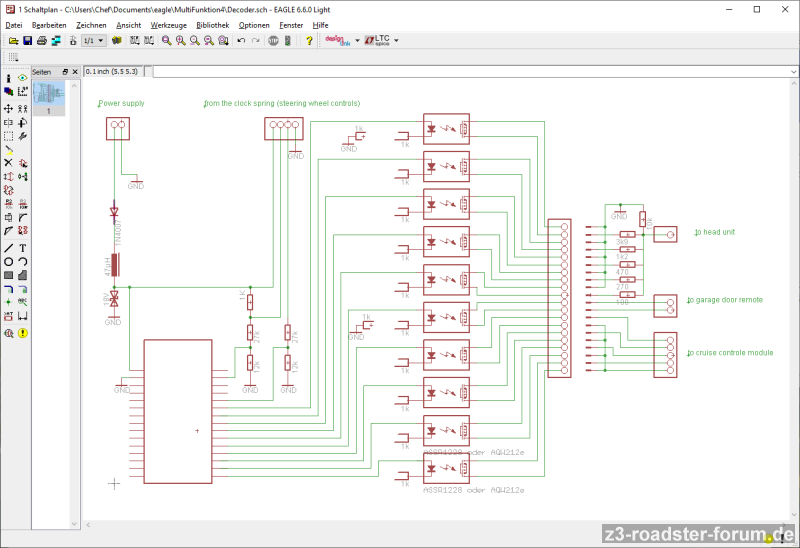Select sheet 1 thumbnail in Seiten panel

click(x=48, y=96)
